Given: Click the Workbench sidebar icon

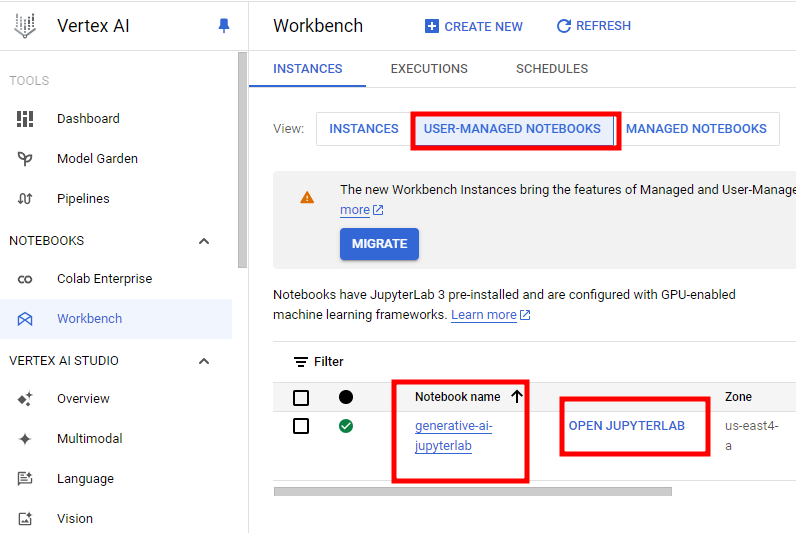Looking at the screenshot, I should point(25,319).
